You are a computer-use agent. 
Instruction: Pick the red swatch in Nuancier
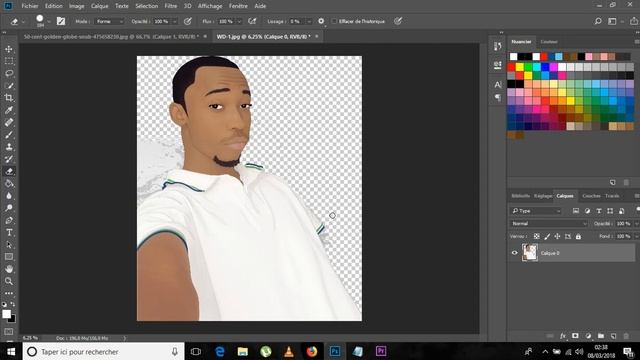[511, 67]
